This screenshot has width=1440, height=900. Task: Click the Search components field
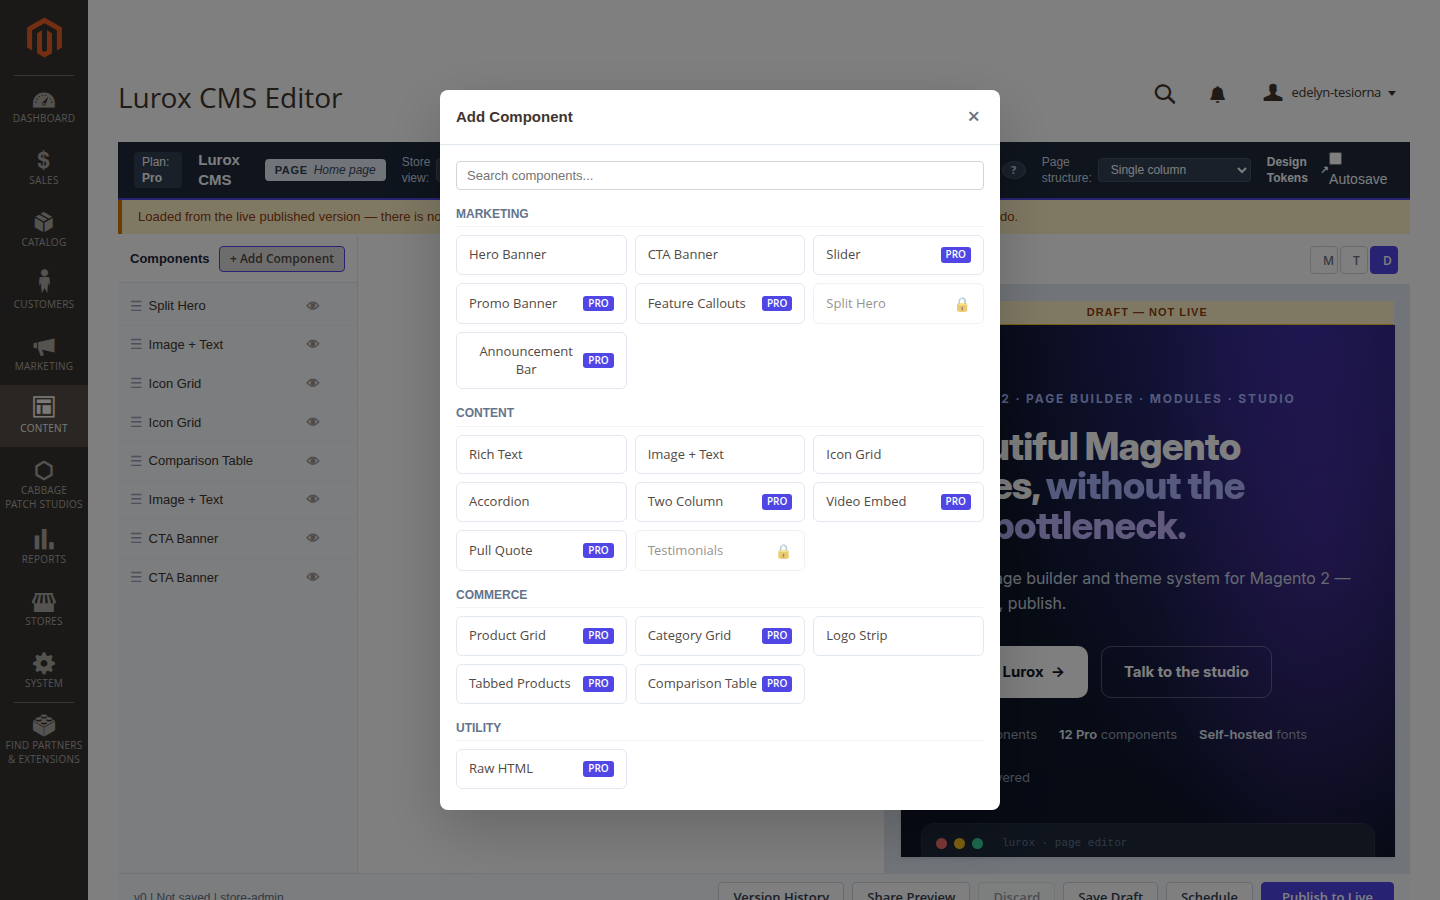(x=720, y=175)
